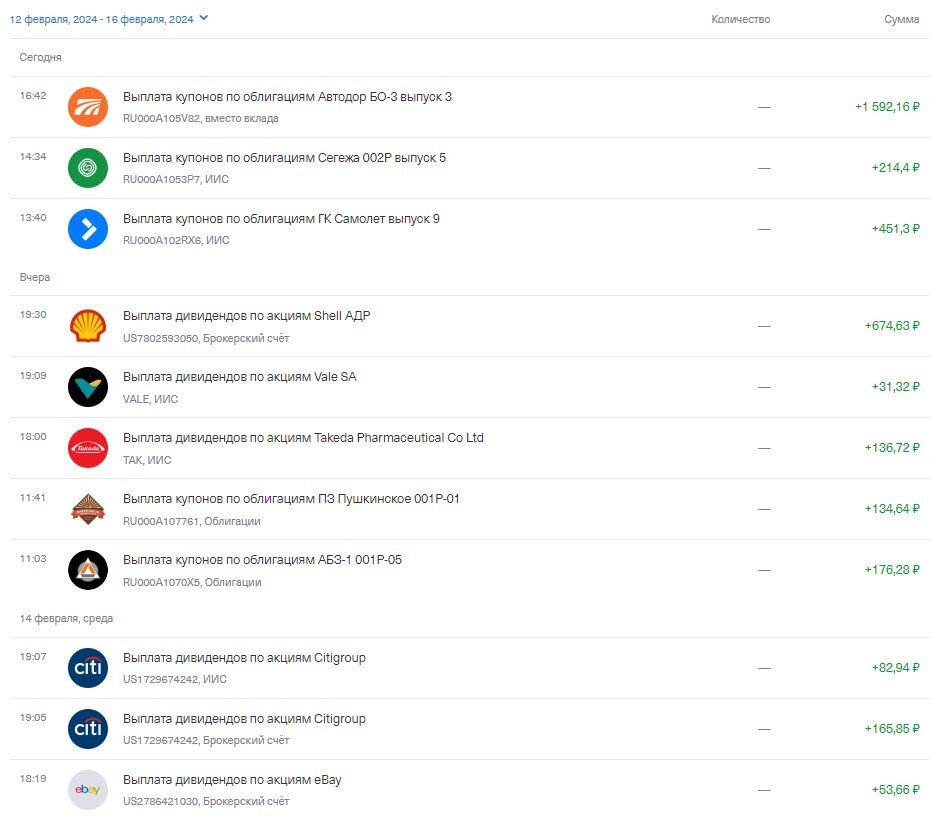The width and height of the screenshot is (933, 818).
Task: Click the amount +1 592,16 ₽
Action: click(x=887, y=106)
